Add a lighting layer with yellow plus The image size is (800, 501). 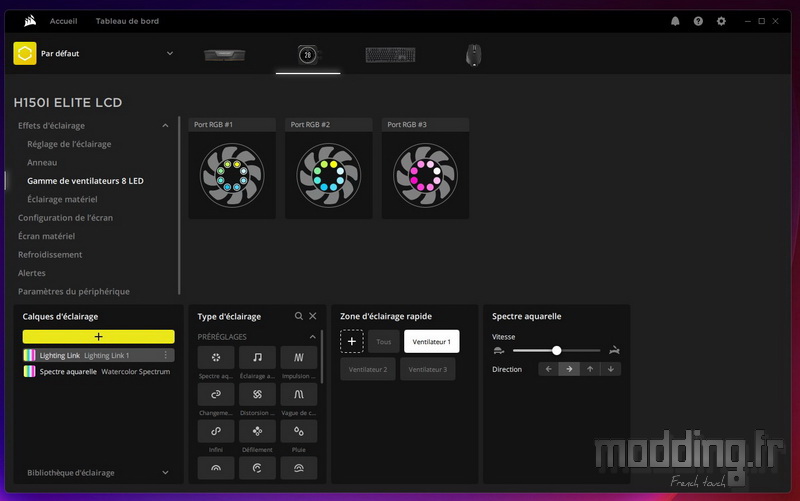point(98,336)
